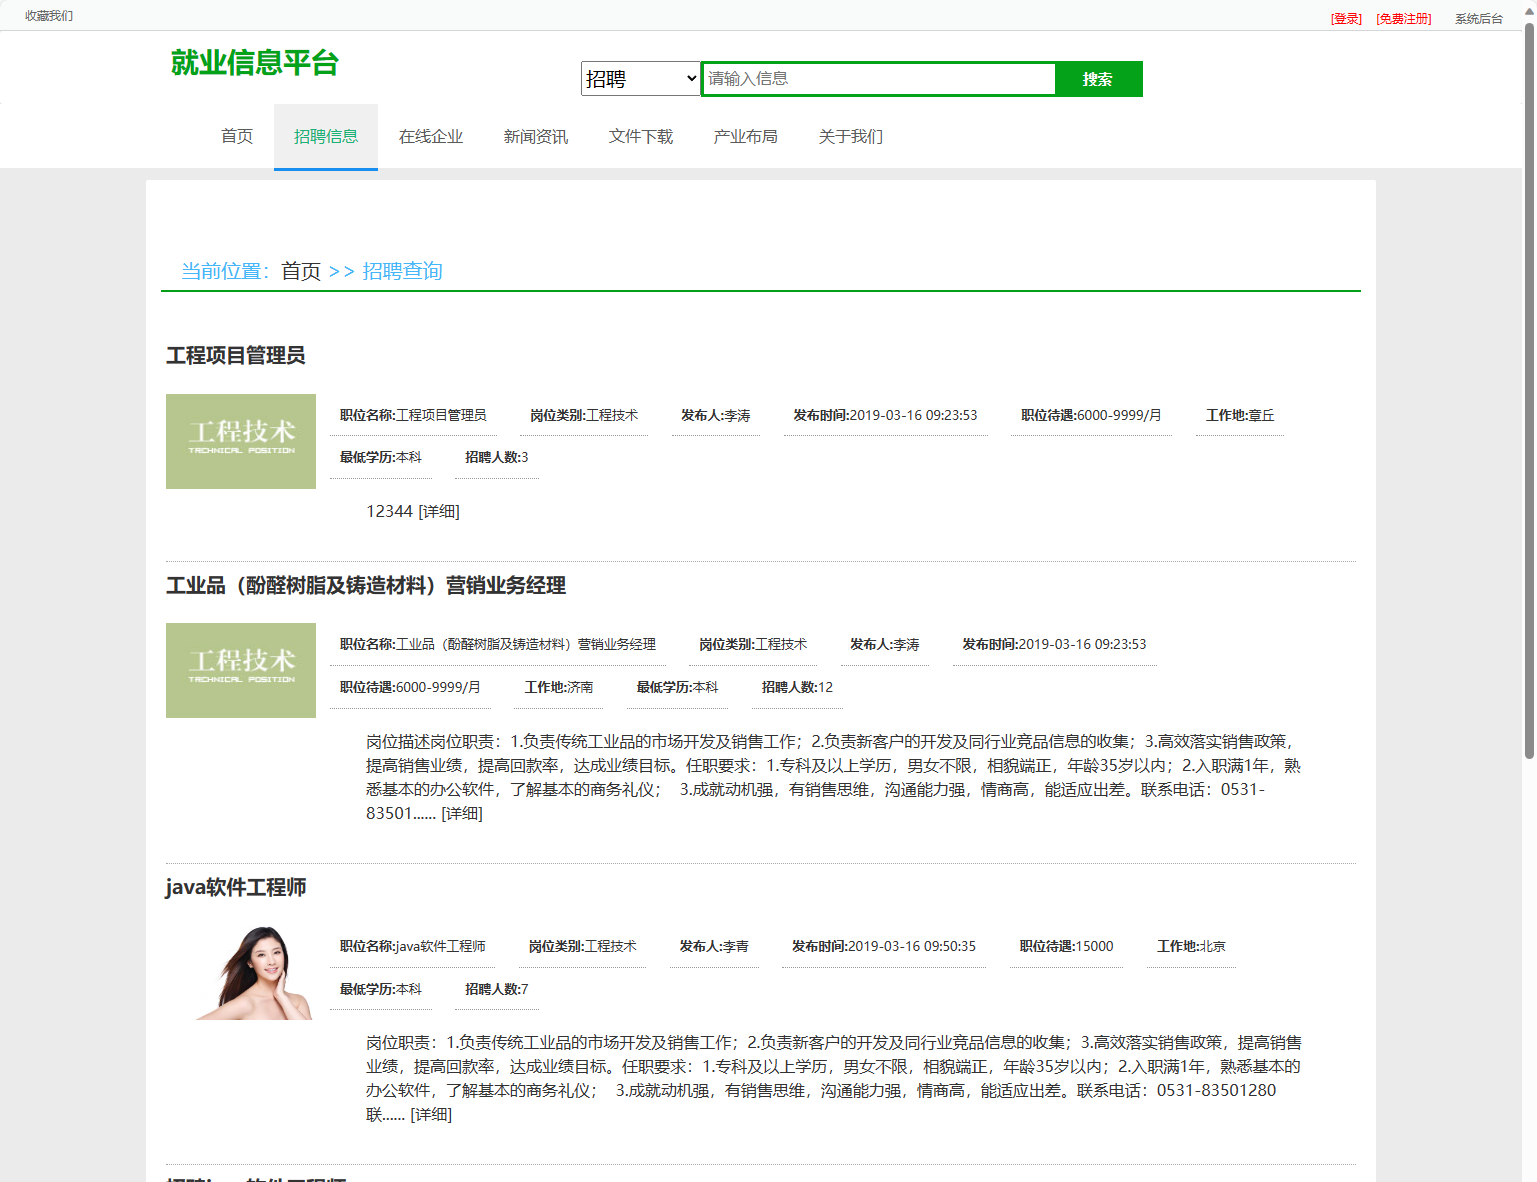The height and width of the screenshot is (1182, 1537).
Task: Click the 工程技术 thumbnail of the first listing
Action: coord(240,441)
